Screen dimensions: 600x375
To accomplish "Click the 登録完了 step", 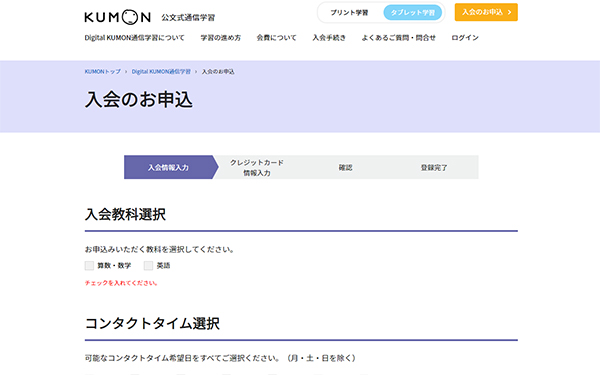I will 434,167.
